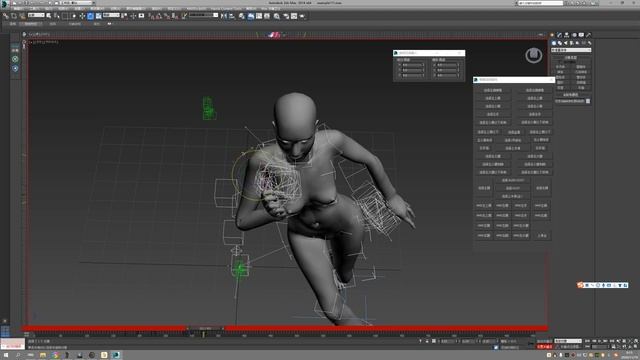Select the Geometry category in Create panel
The width and height of the screenshot is (640, 360).
point(554,43)
